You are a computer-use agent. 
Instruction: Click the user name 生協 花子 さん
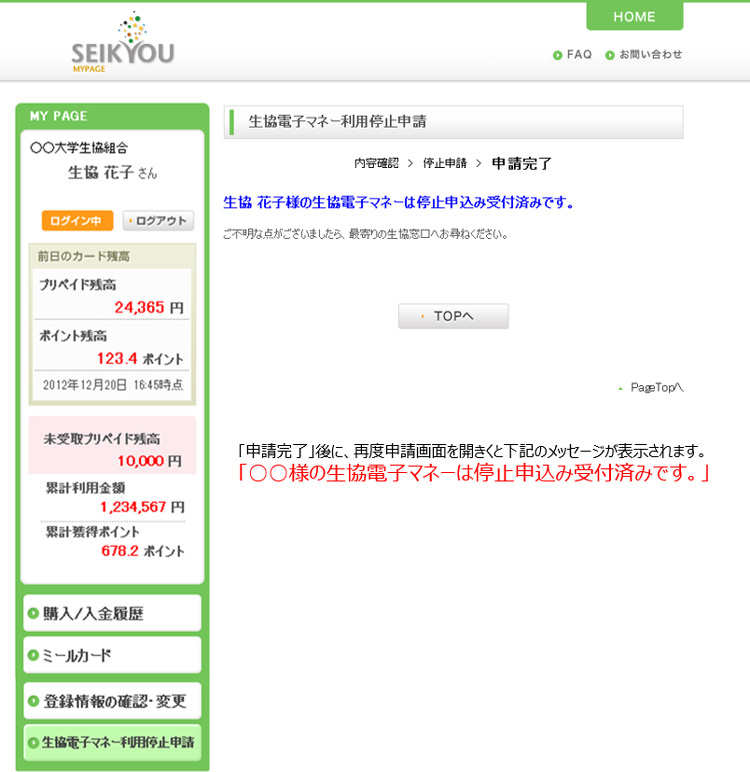click(113, 172)
